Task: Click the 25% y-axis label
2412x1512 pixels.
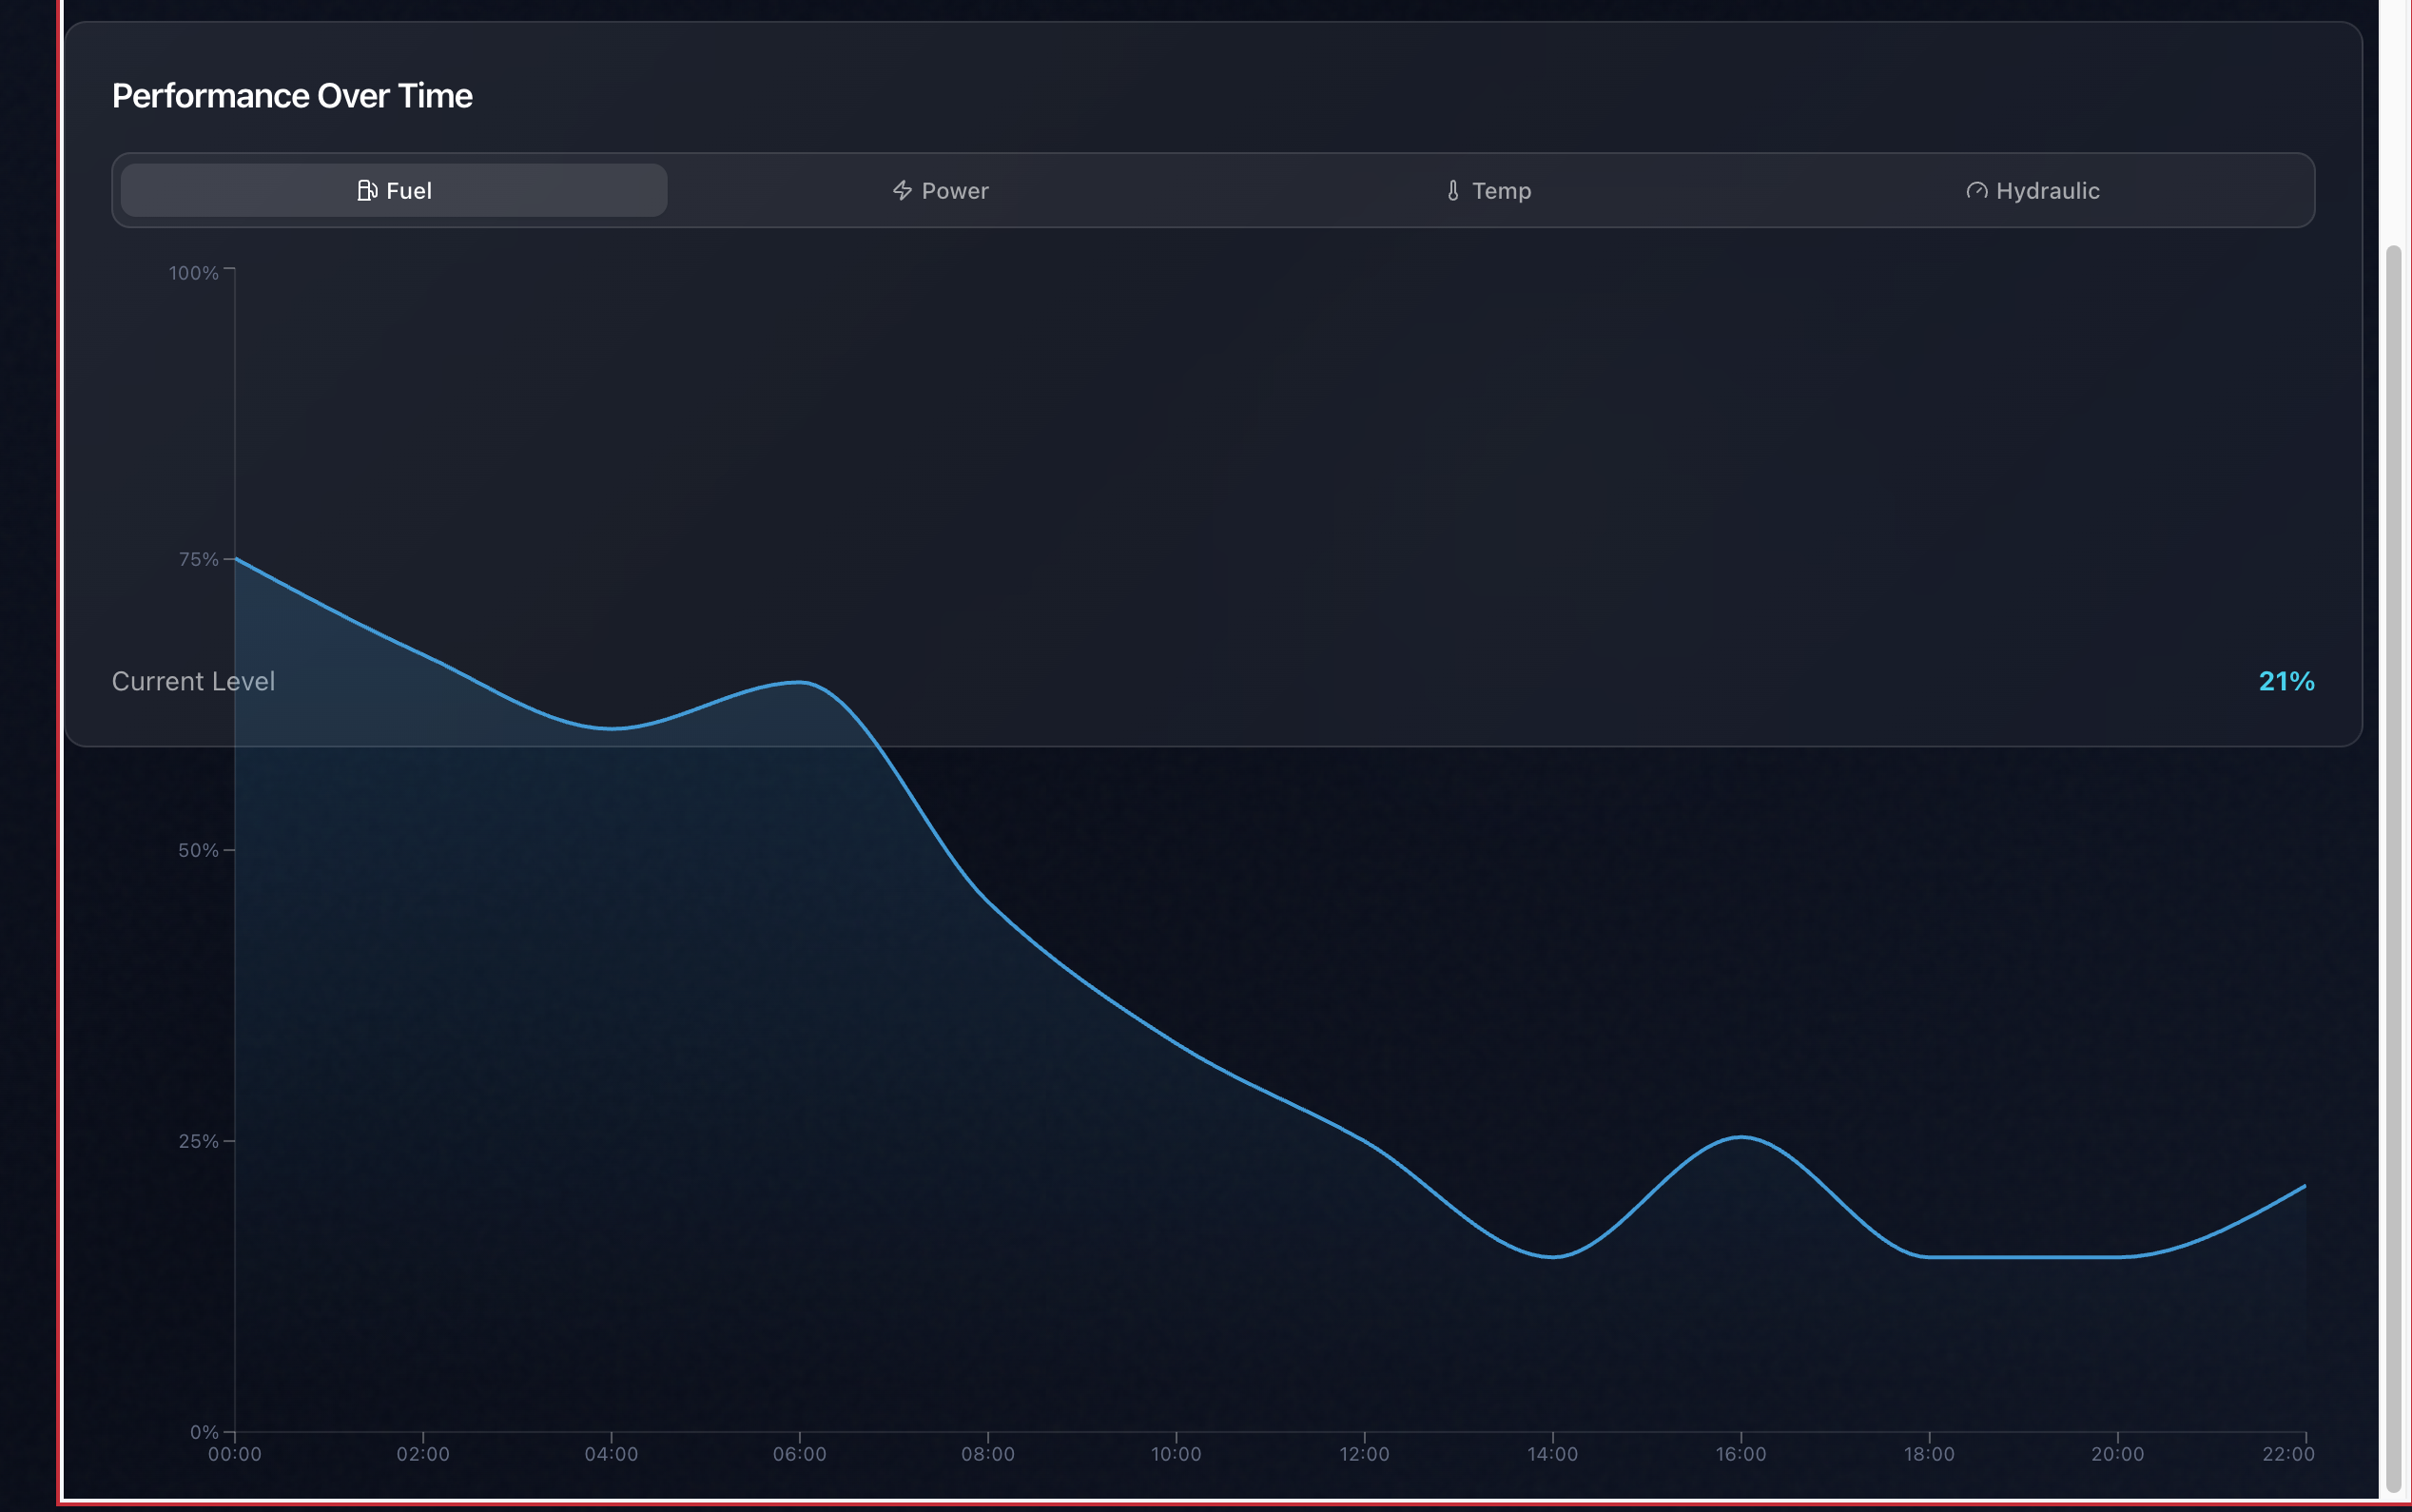Action: 198,1141
